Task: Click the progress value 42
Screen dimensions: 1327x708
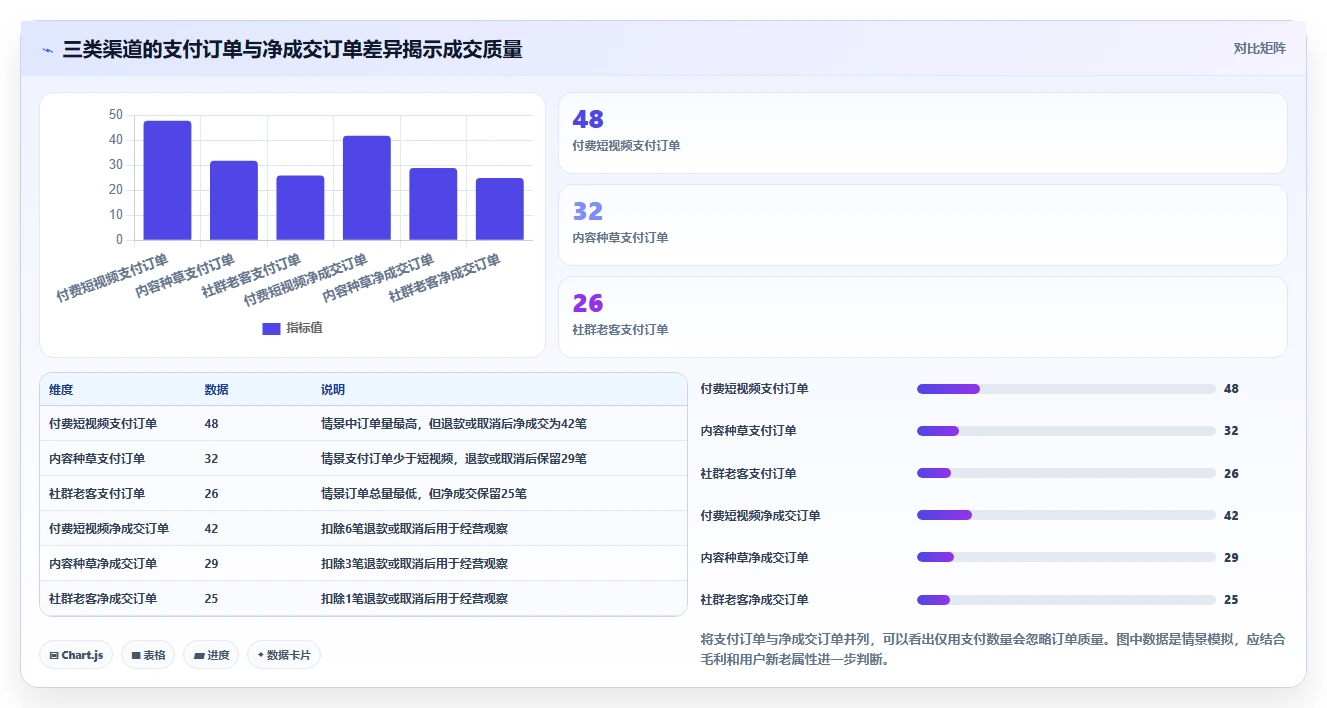Action: click(1231, 515)
